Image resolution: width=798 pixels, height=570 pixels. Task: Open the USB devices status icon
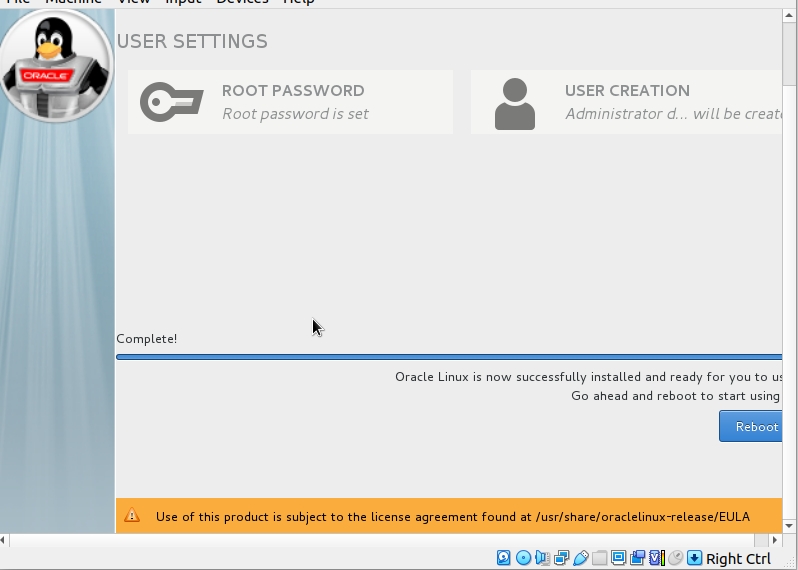[x=581, y=558]
